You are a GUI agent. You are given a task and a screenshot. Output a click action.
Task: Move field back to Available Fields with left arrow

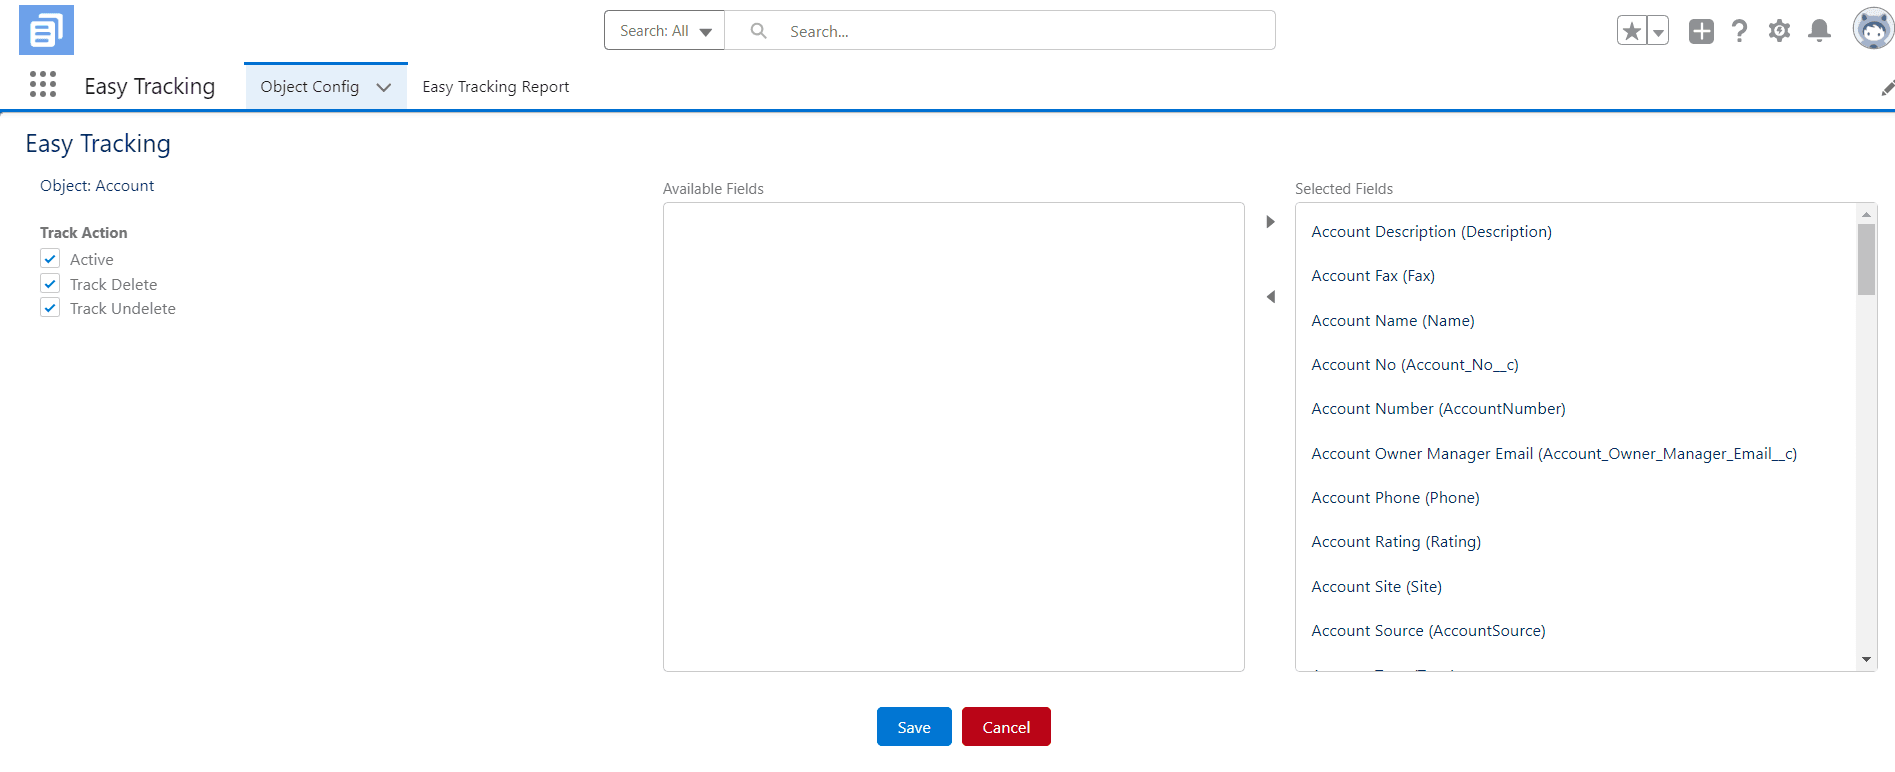click(1270, 297)
